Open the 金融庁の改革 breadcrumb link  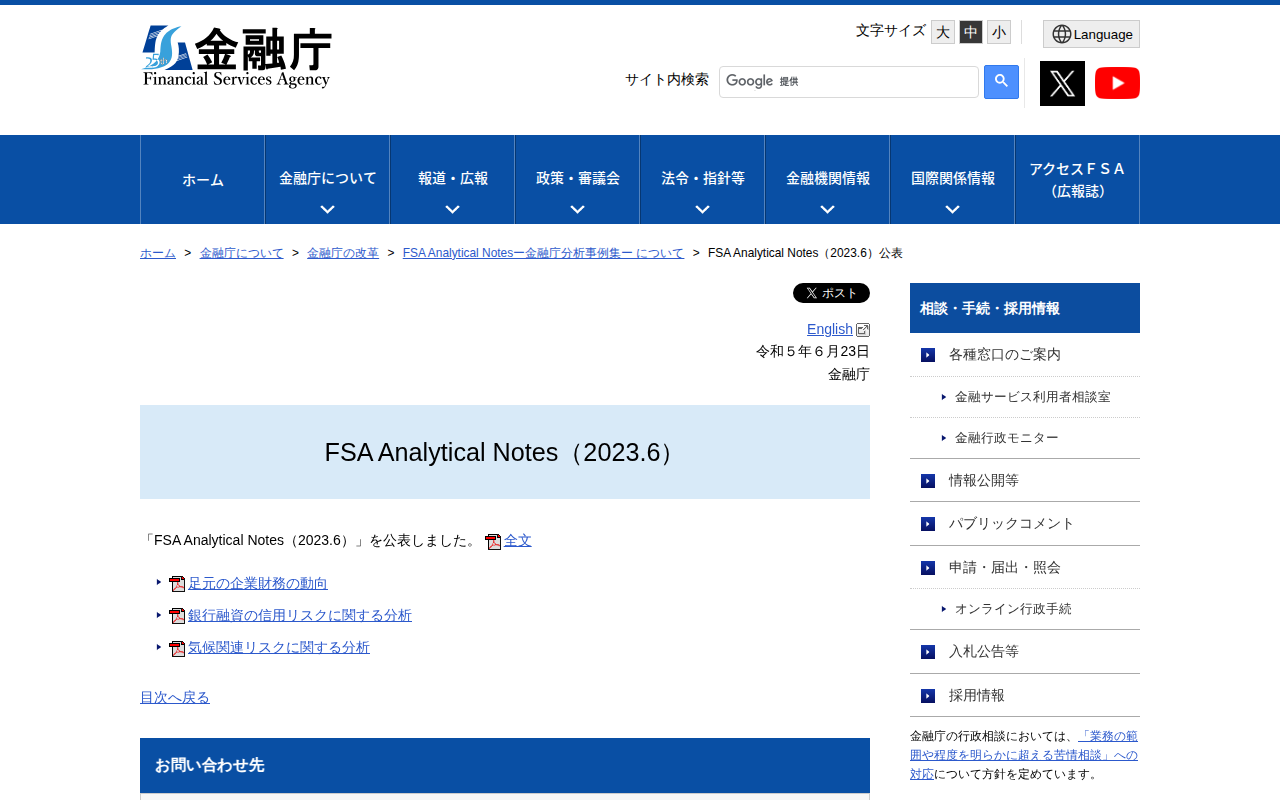click(x=343, y=253)
